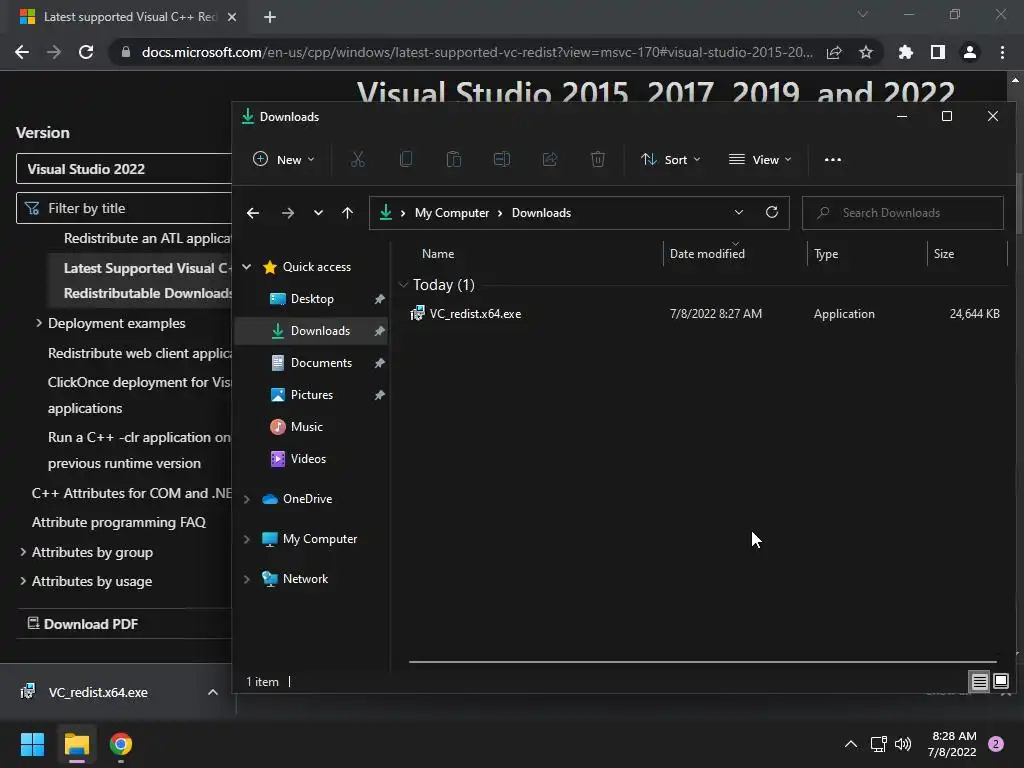Open the Visual Studio 2022 version dropdown
The width and height of the screenshot is (1024, 768).
[124, 169]
